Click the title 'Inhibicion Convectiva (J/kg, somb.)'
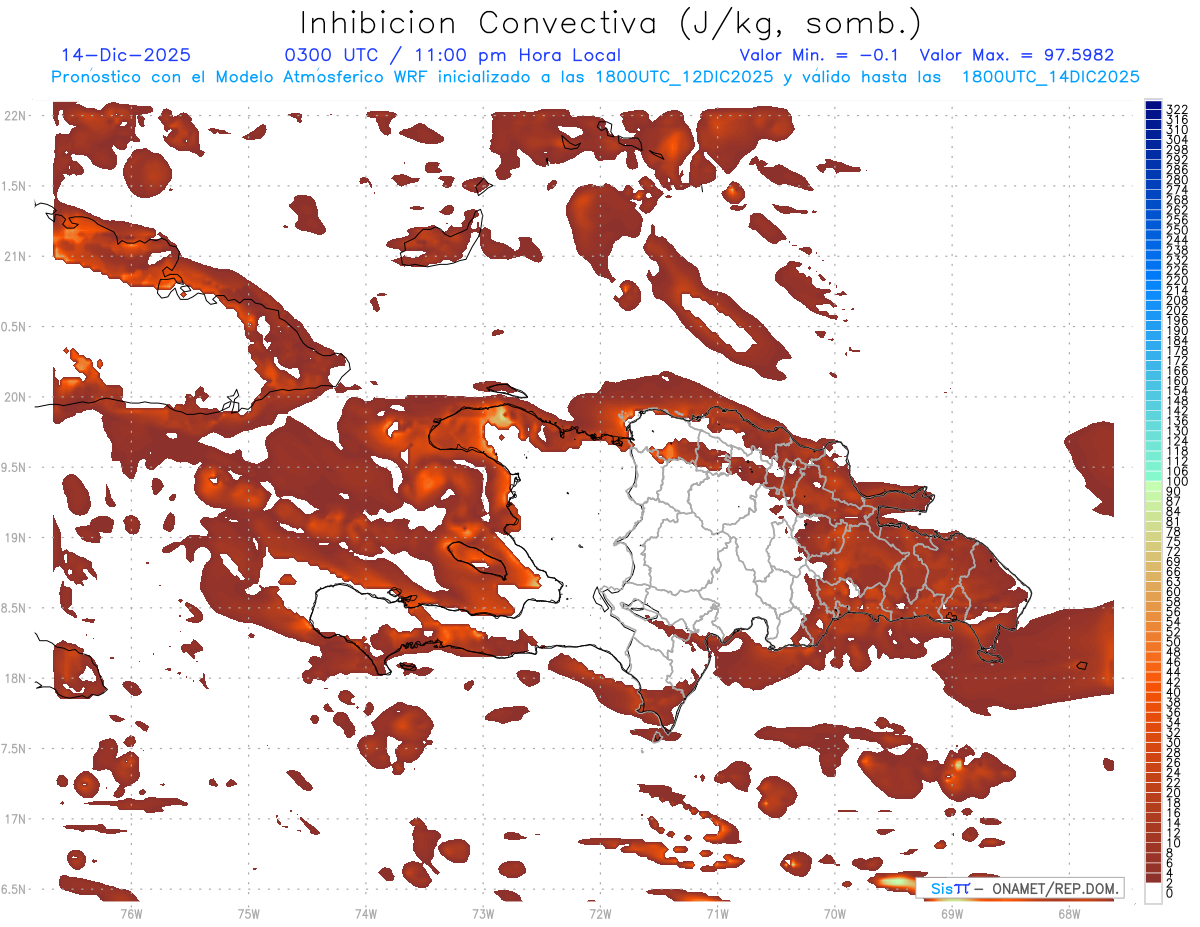 (x=610, y=23)
